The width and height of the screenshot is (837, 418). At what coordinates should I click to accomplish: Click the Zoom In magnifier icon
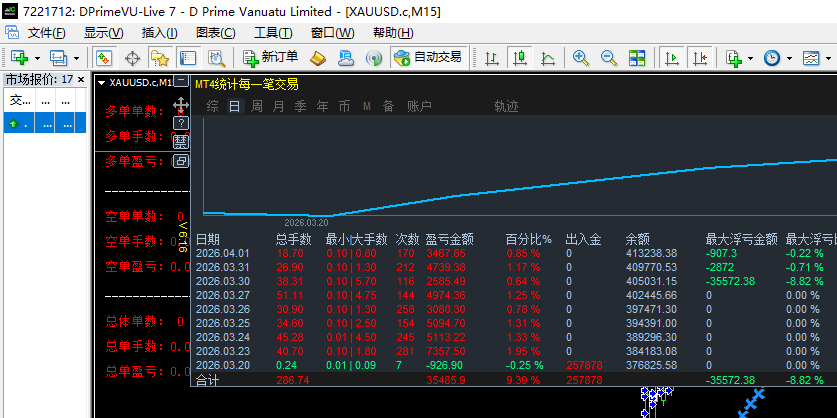[580, 58]
